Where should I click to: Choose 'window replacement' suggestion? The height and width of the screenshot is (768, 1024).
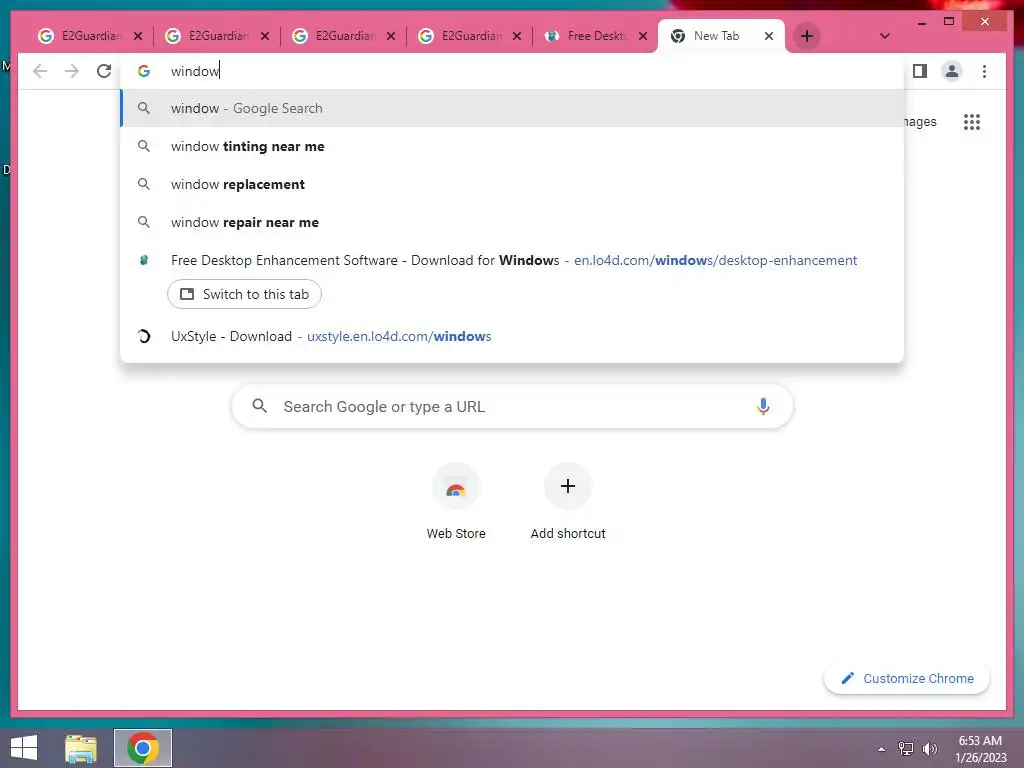click(512, 184)
